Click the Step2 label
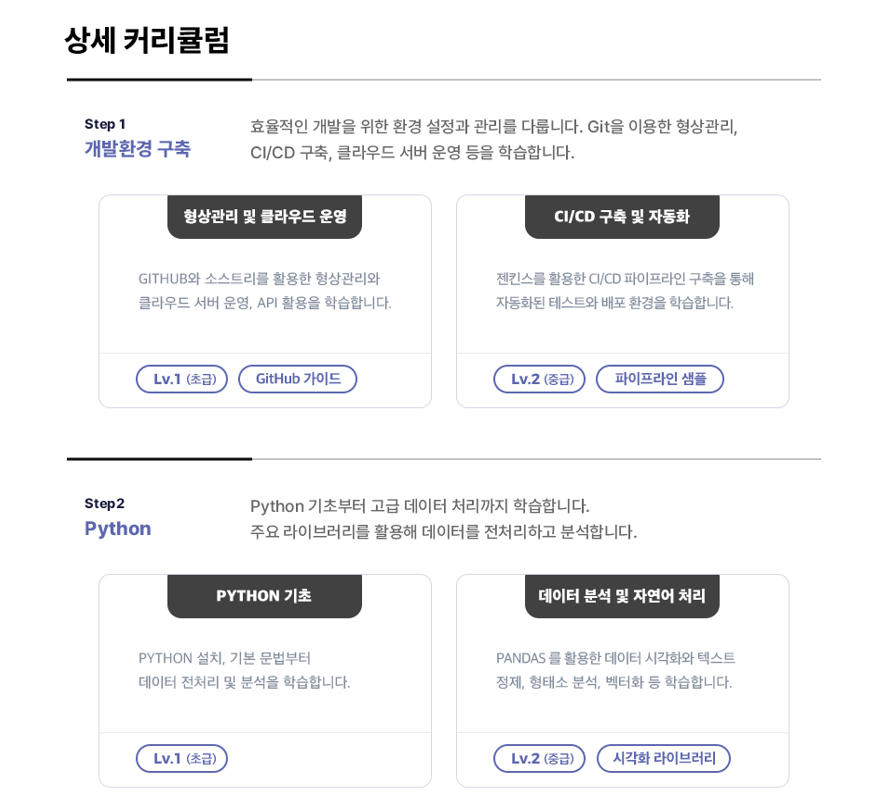Screen dimensions: 880x804 [105, 503]
